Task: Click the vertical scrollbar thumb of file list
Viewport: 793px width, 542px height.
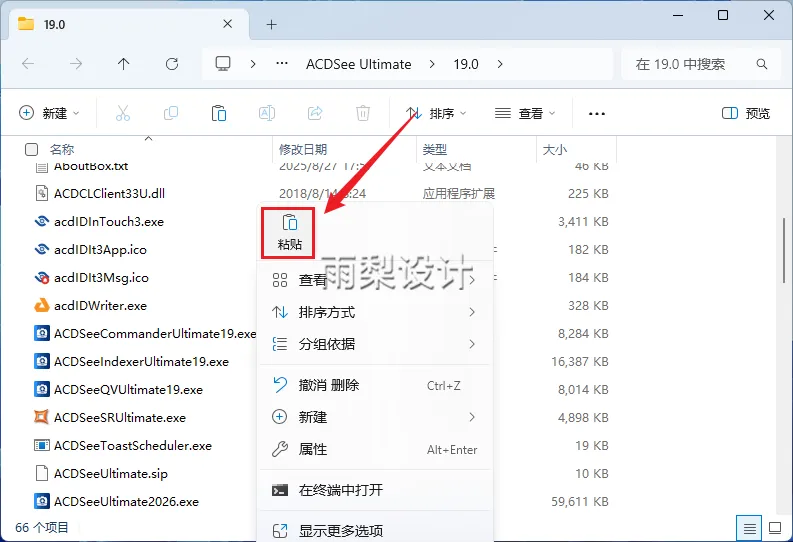Action: pyautogui.click(x=784, y=250)
